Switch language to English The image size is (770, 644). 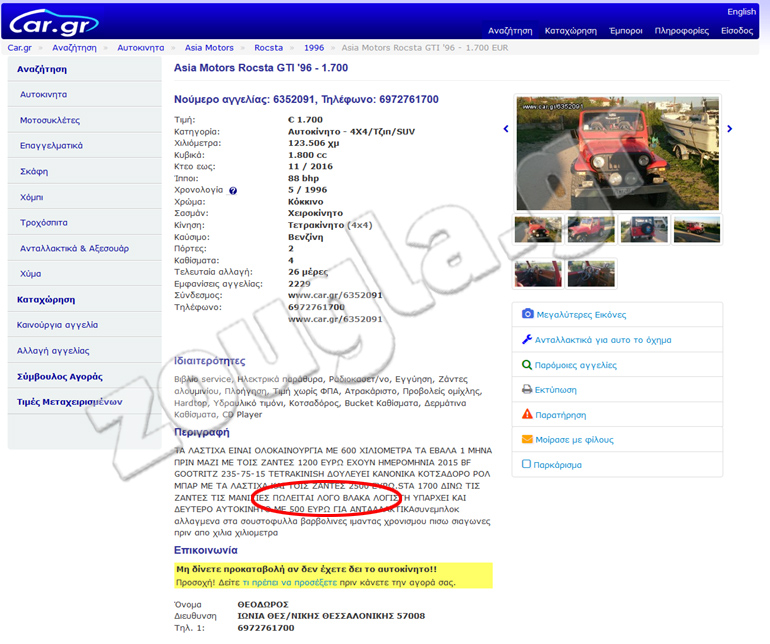click(741, 12)
